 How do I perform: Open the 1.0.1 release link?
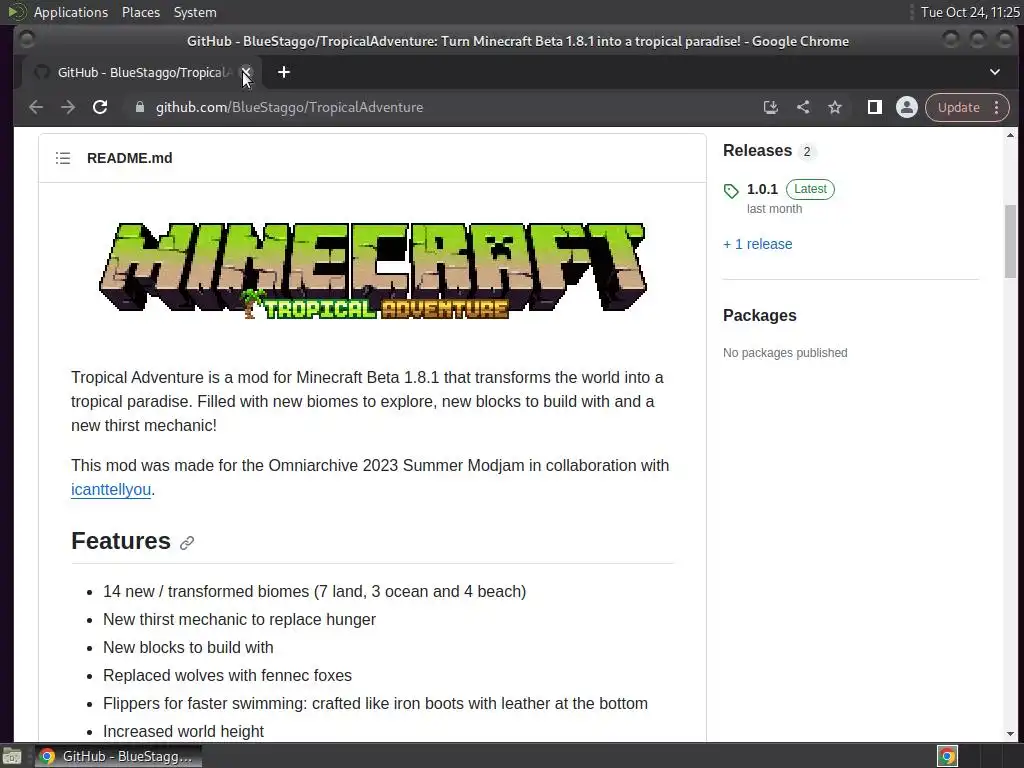pyautogui.click(x=762, y=189)
